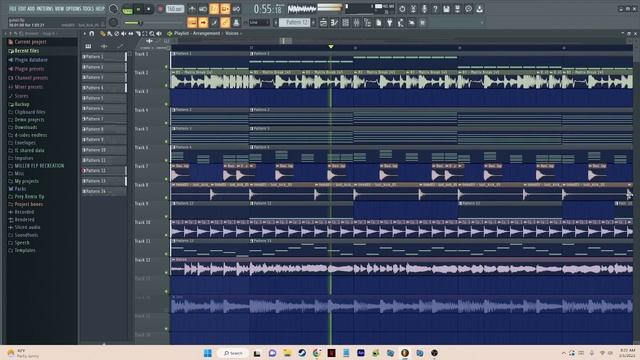Click the stop playback button
The width and height of the screenshot is (640, 360).
[149, 9]
